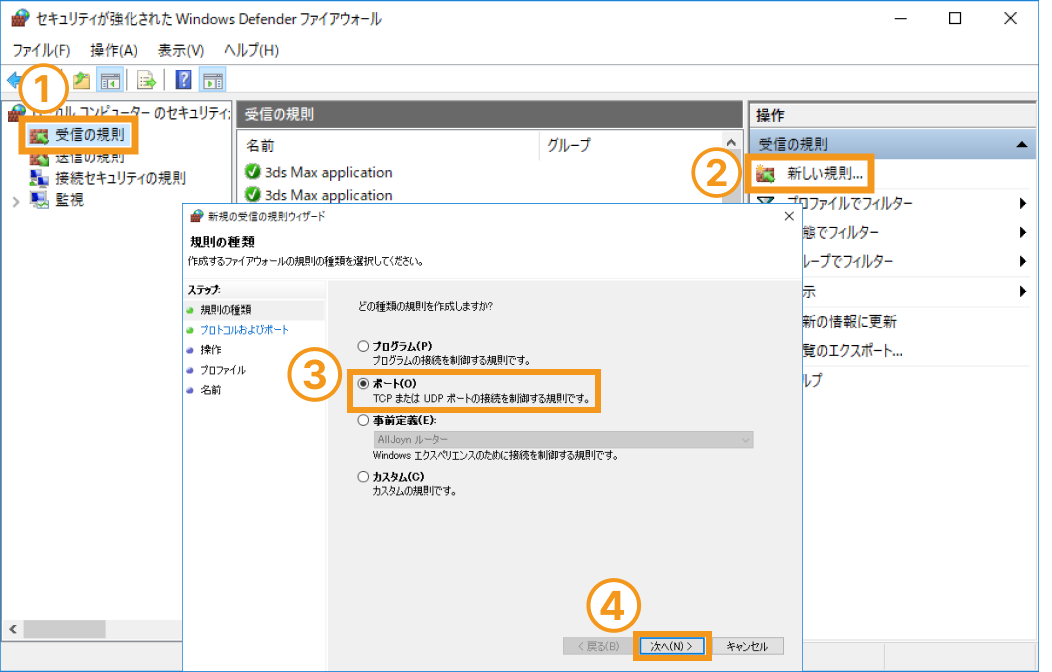The image size is (1052, 672).
Task: Select the 事前定義(E) radio button
Action: 363,421
